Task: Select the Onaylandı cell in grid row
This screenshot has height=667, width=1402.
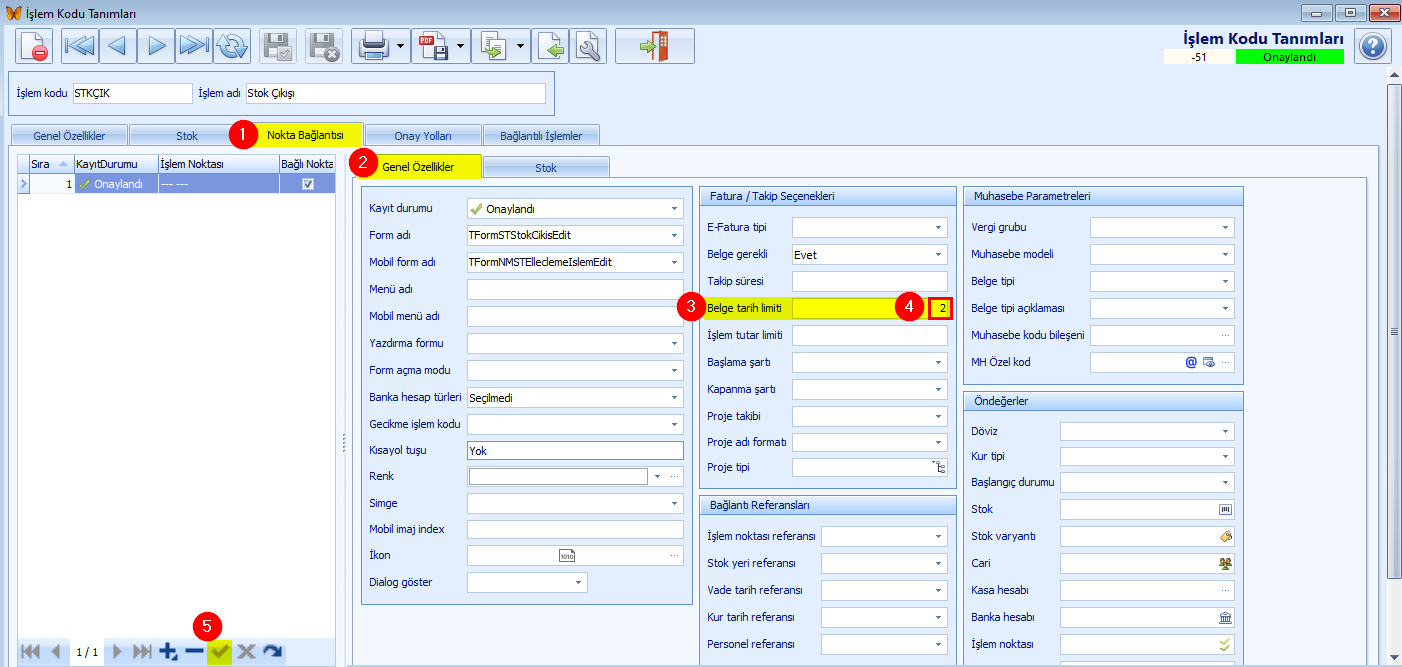Action: 116,184
